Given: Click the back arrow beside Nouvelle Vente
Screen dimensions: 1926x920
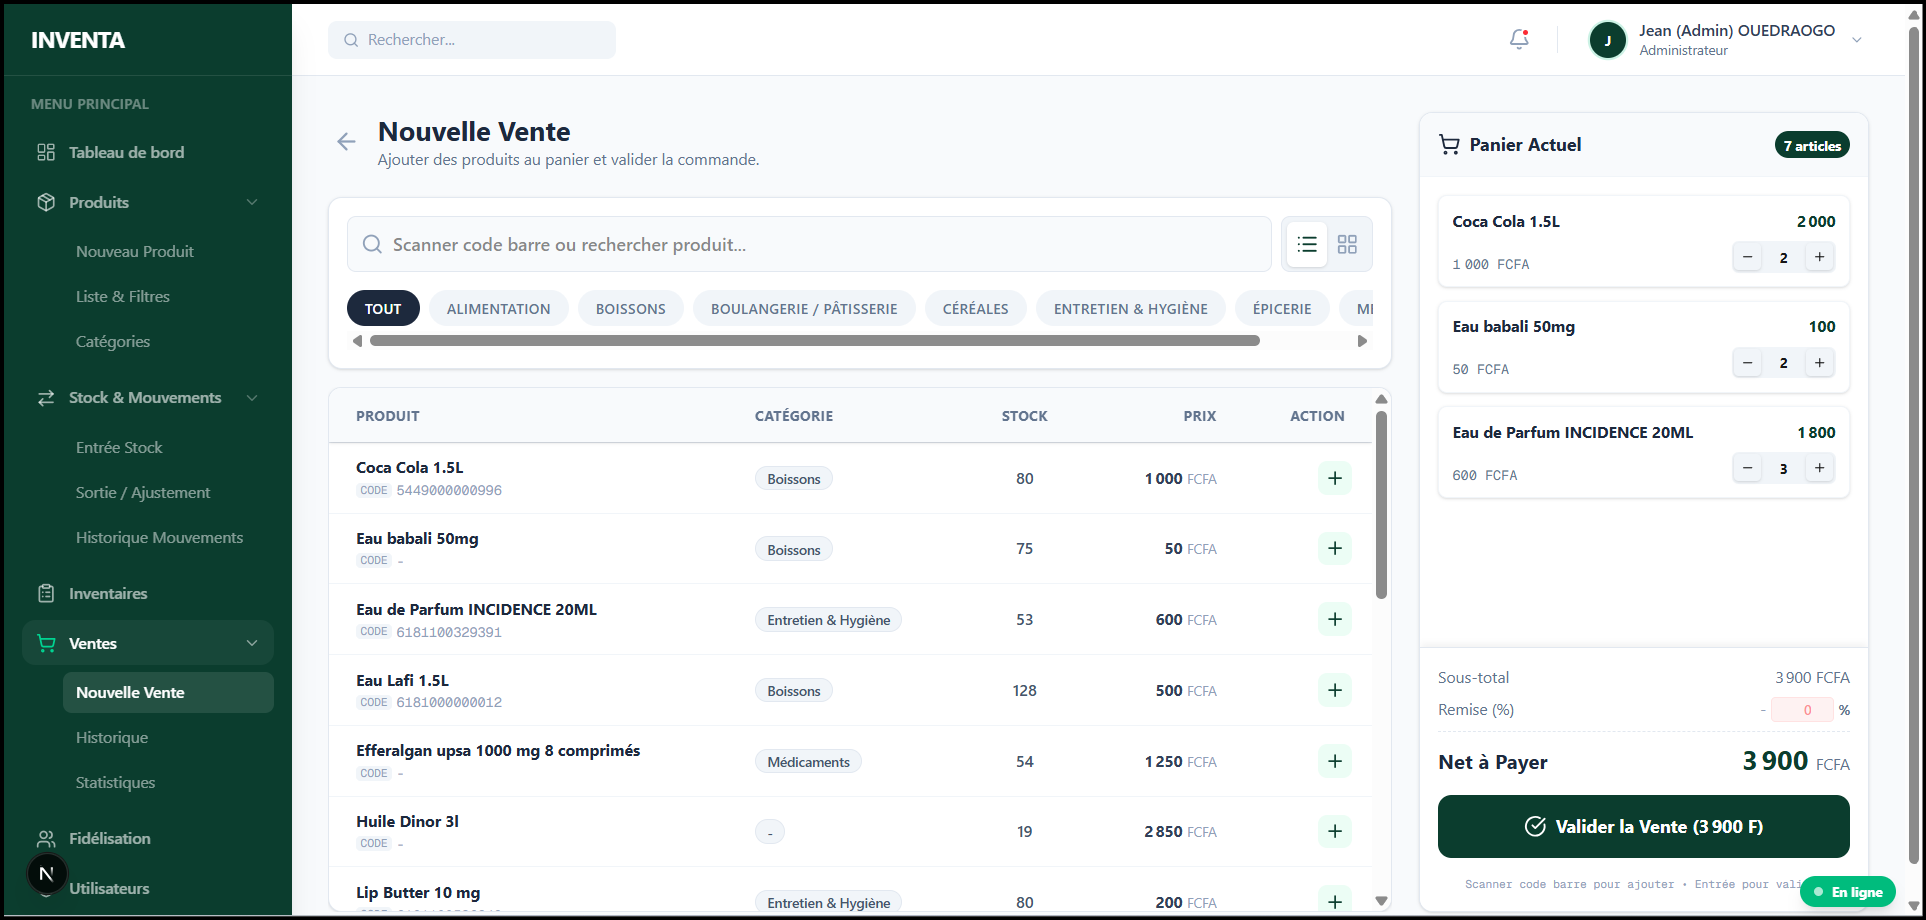Looking at the screenshot, I should (346, 142).
